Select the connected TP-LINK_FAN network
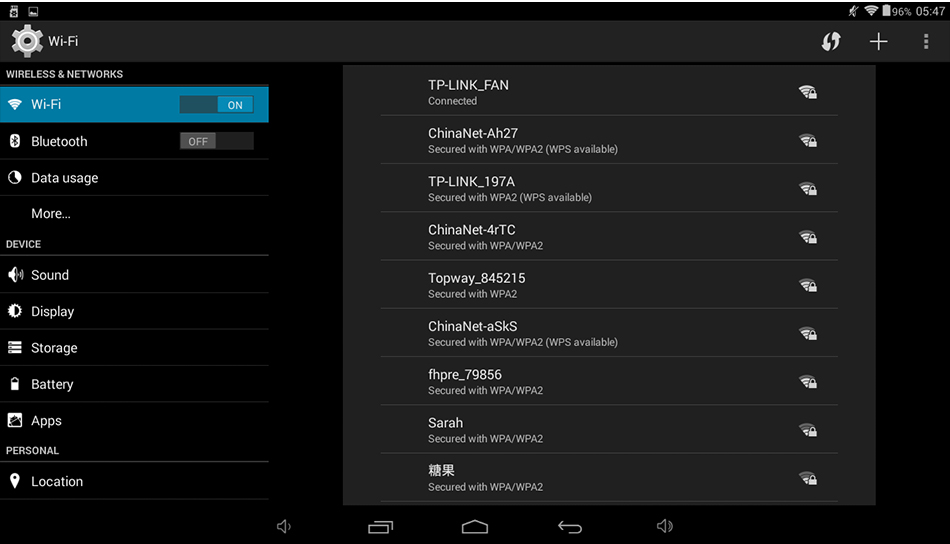Viewport: 950px width, 544px height. click(x=608, y=92)
